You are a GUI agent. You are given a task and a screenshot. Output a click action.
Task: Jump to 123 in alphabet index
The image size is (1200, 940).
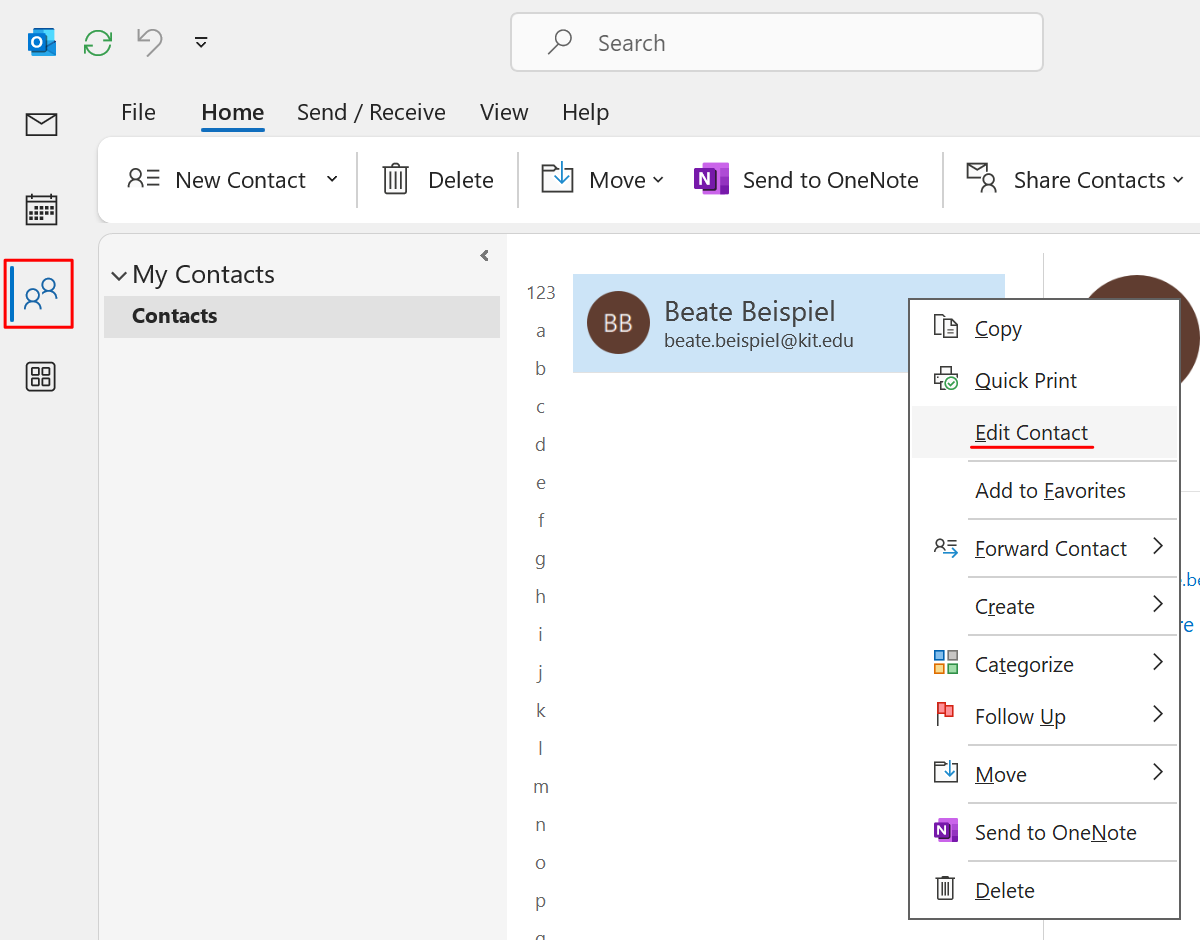click(541, 293)
